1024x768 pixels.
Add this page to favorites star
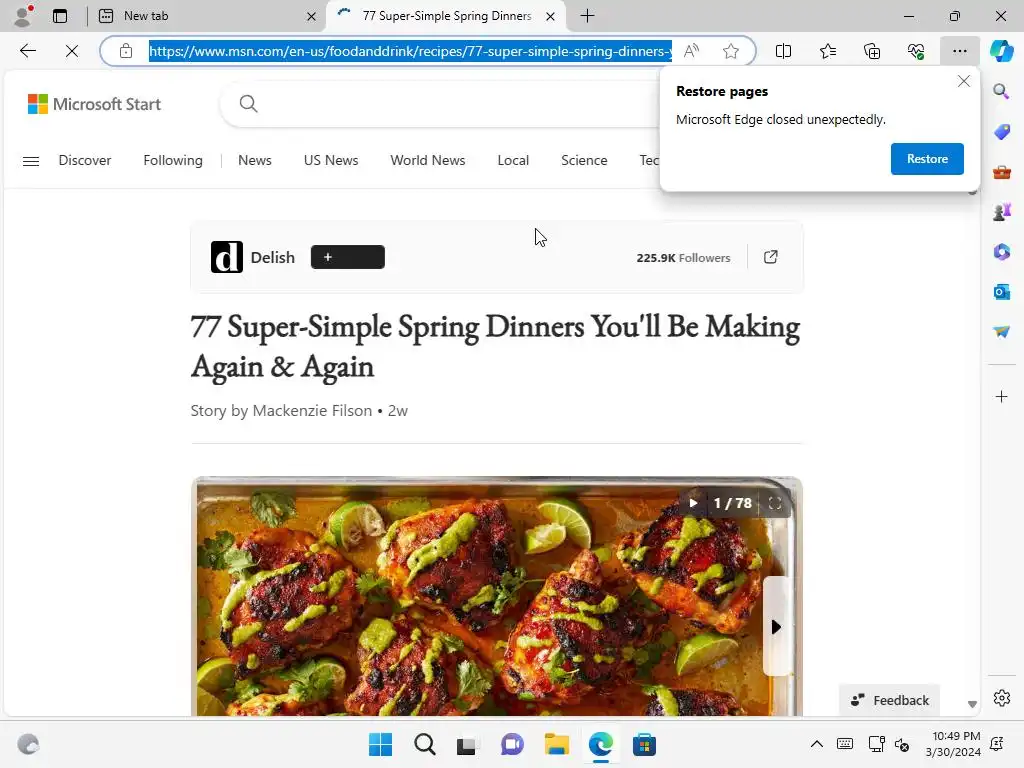731,51
